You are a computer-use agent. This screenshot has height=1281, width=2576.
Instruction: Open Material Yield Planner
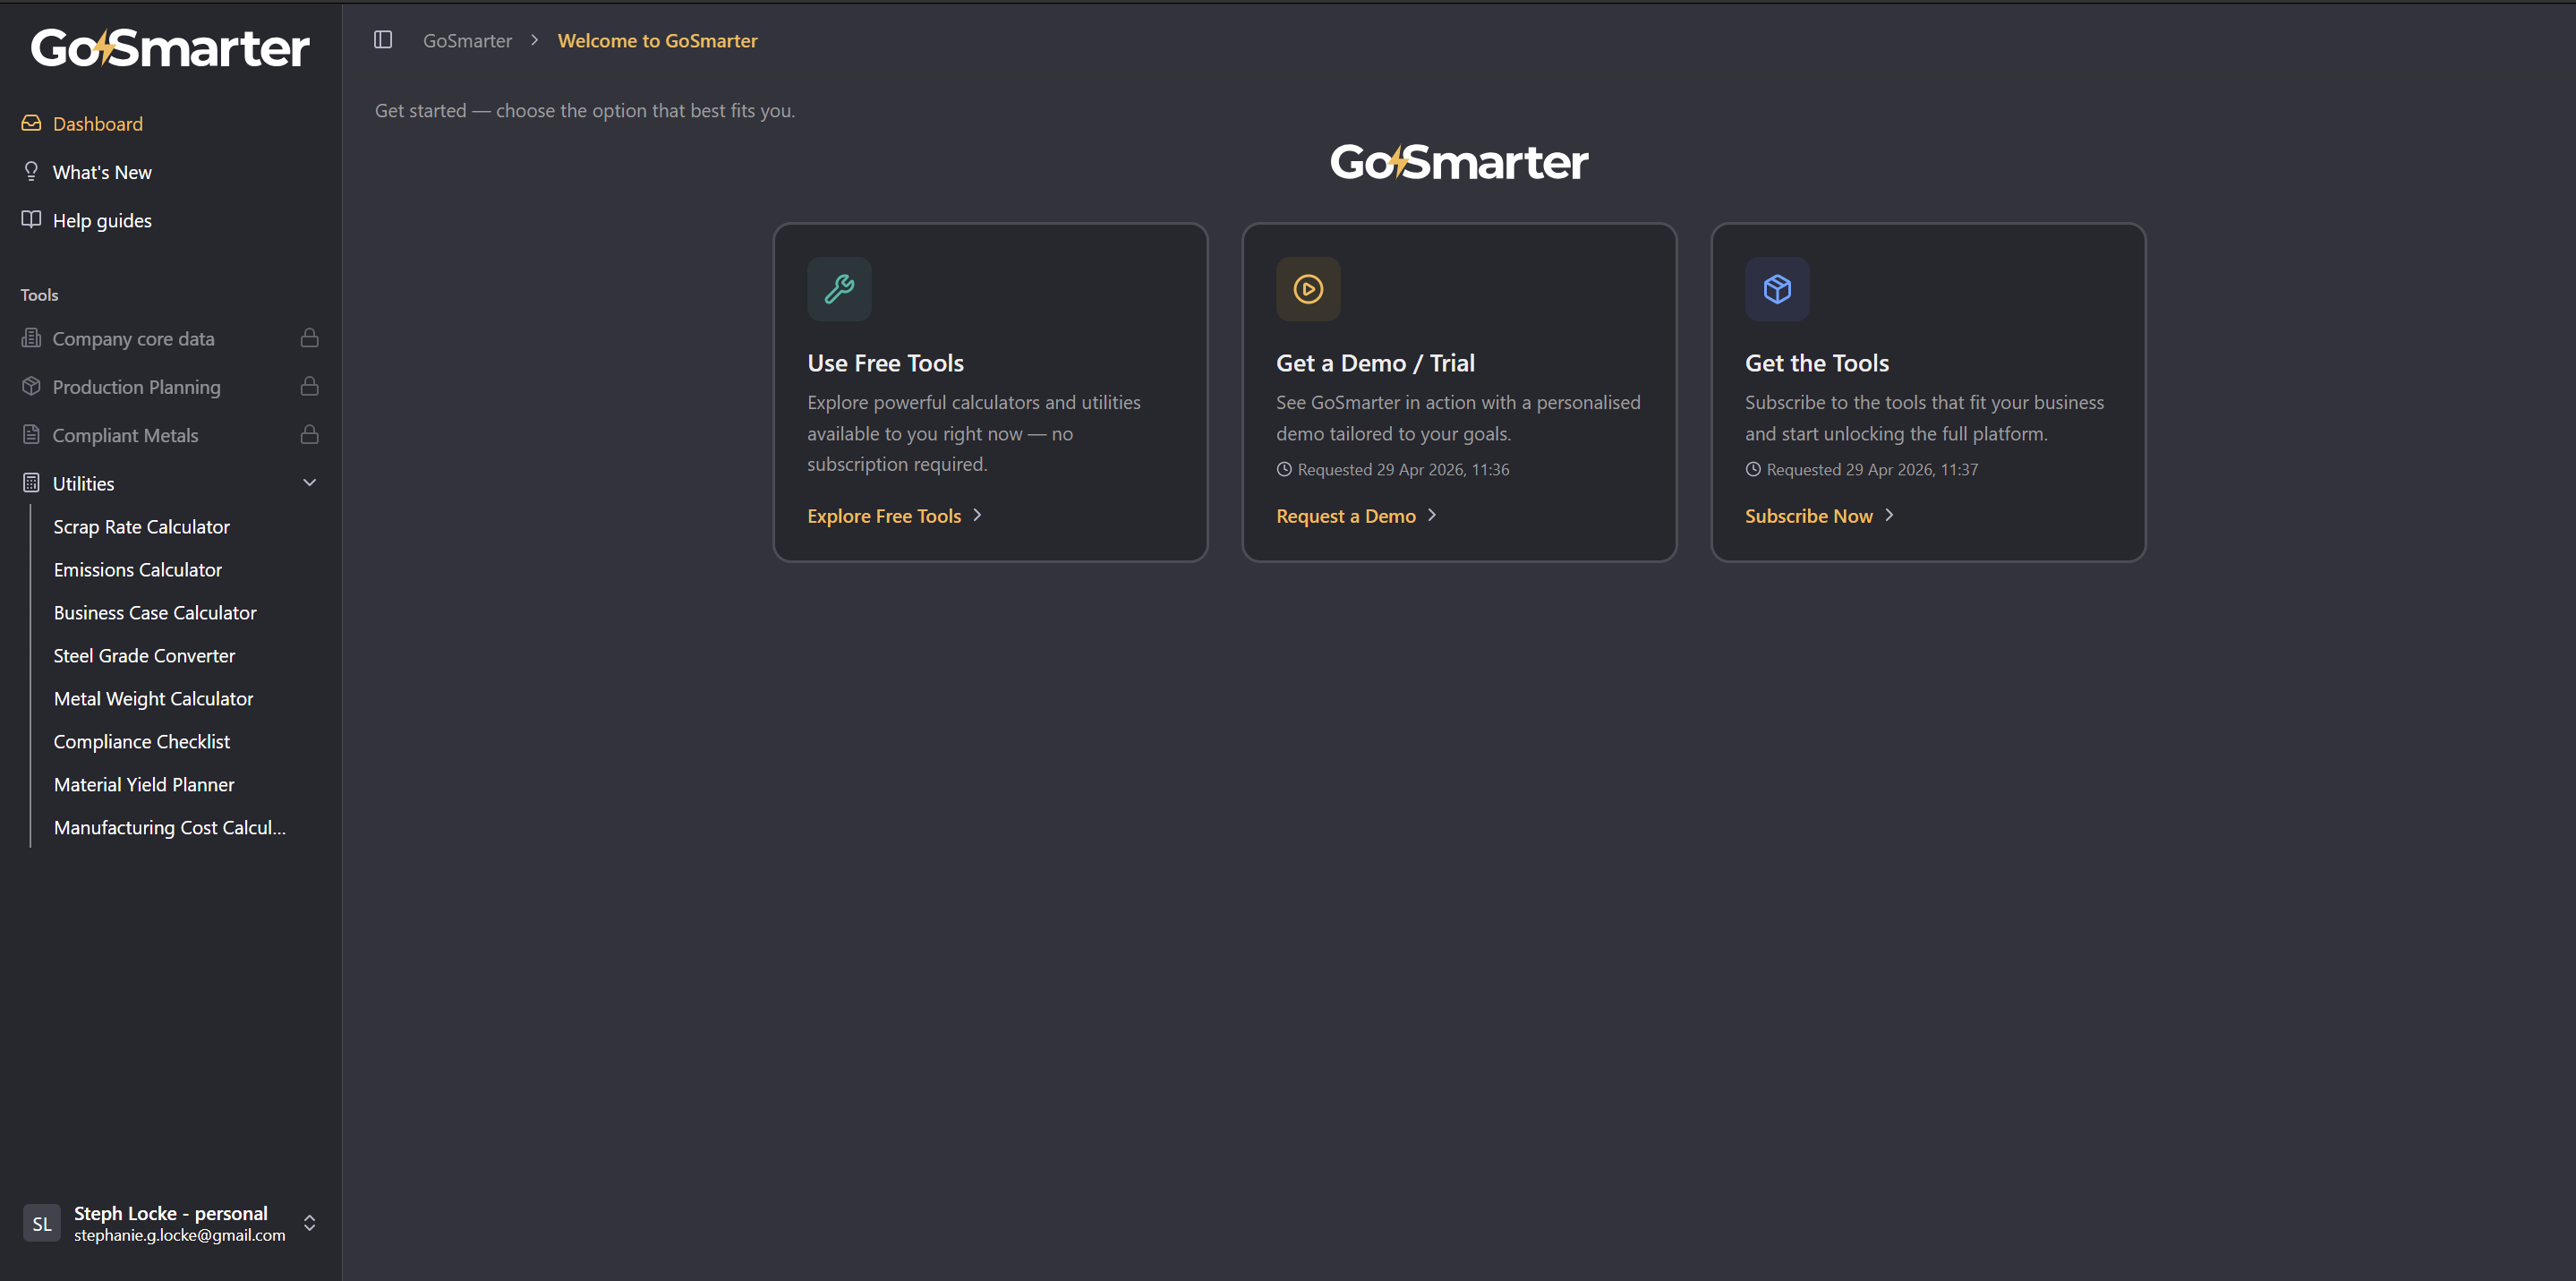click(143, 784)
